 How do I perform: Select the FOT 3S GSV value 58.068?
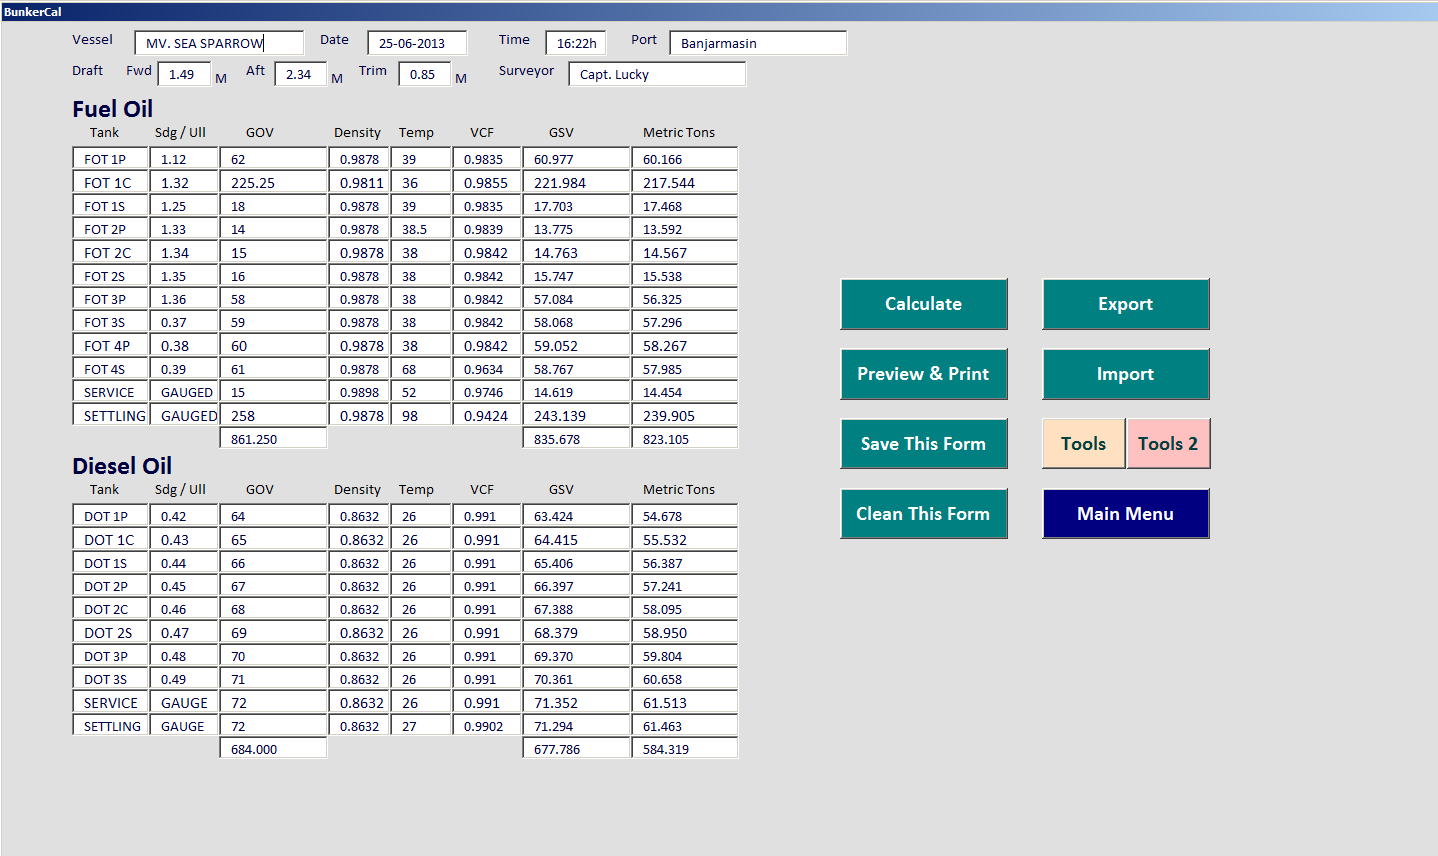[577, 322]
